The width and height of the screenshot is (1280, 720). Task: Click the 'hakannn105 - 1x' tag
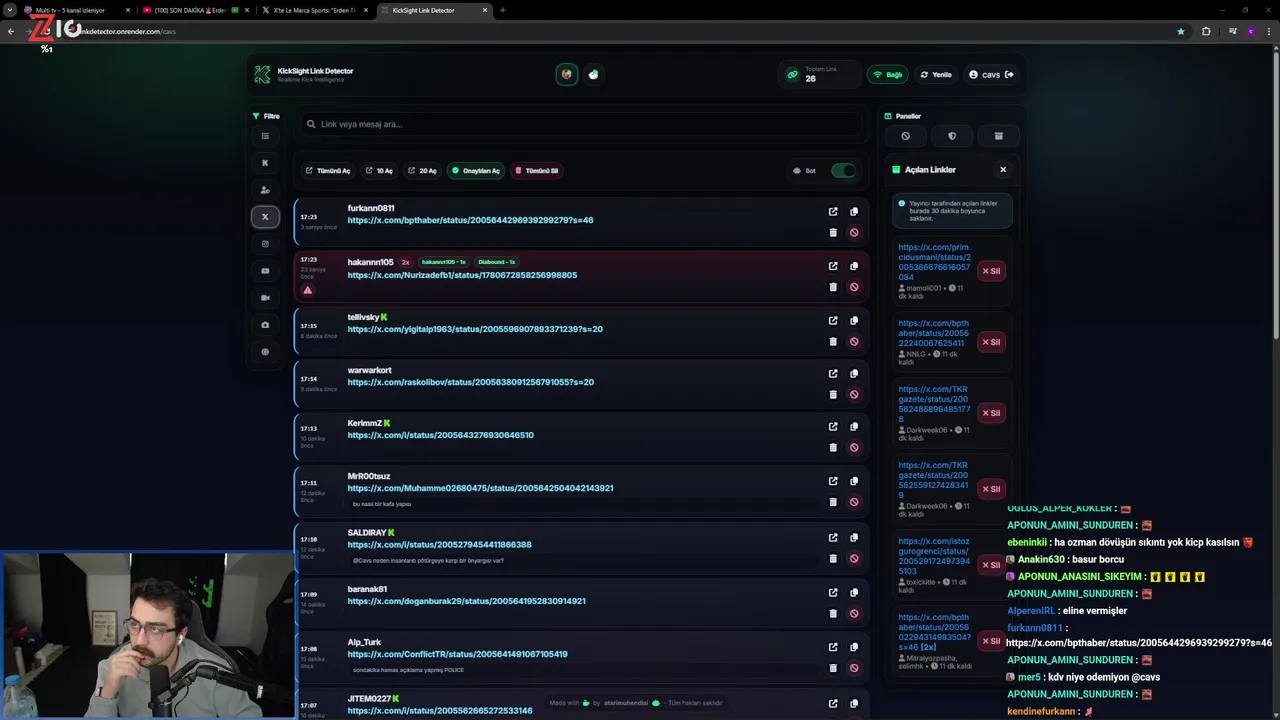(x=444, y=262)
